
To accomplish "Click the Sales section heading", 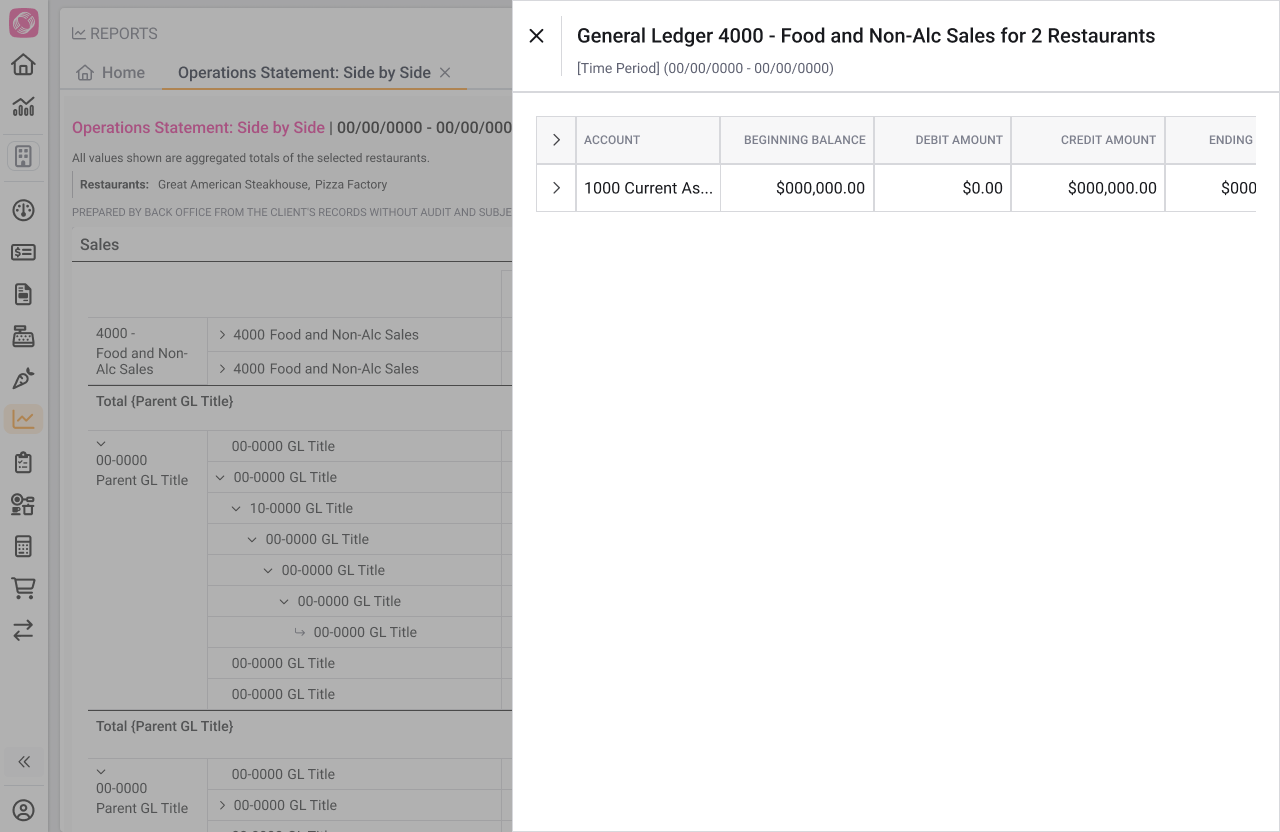I will 100,244.
